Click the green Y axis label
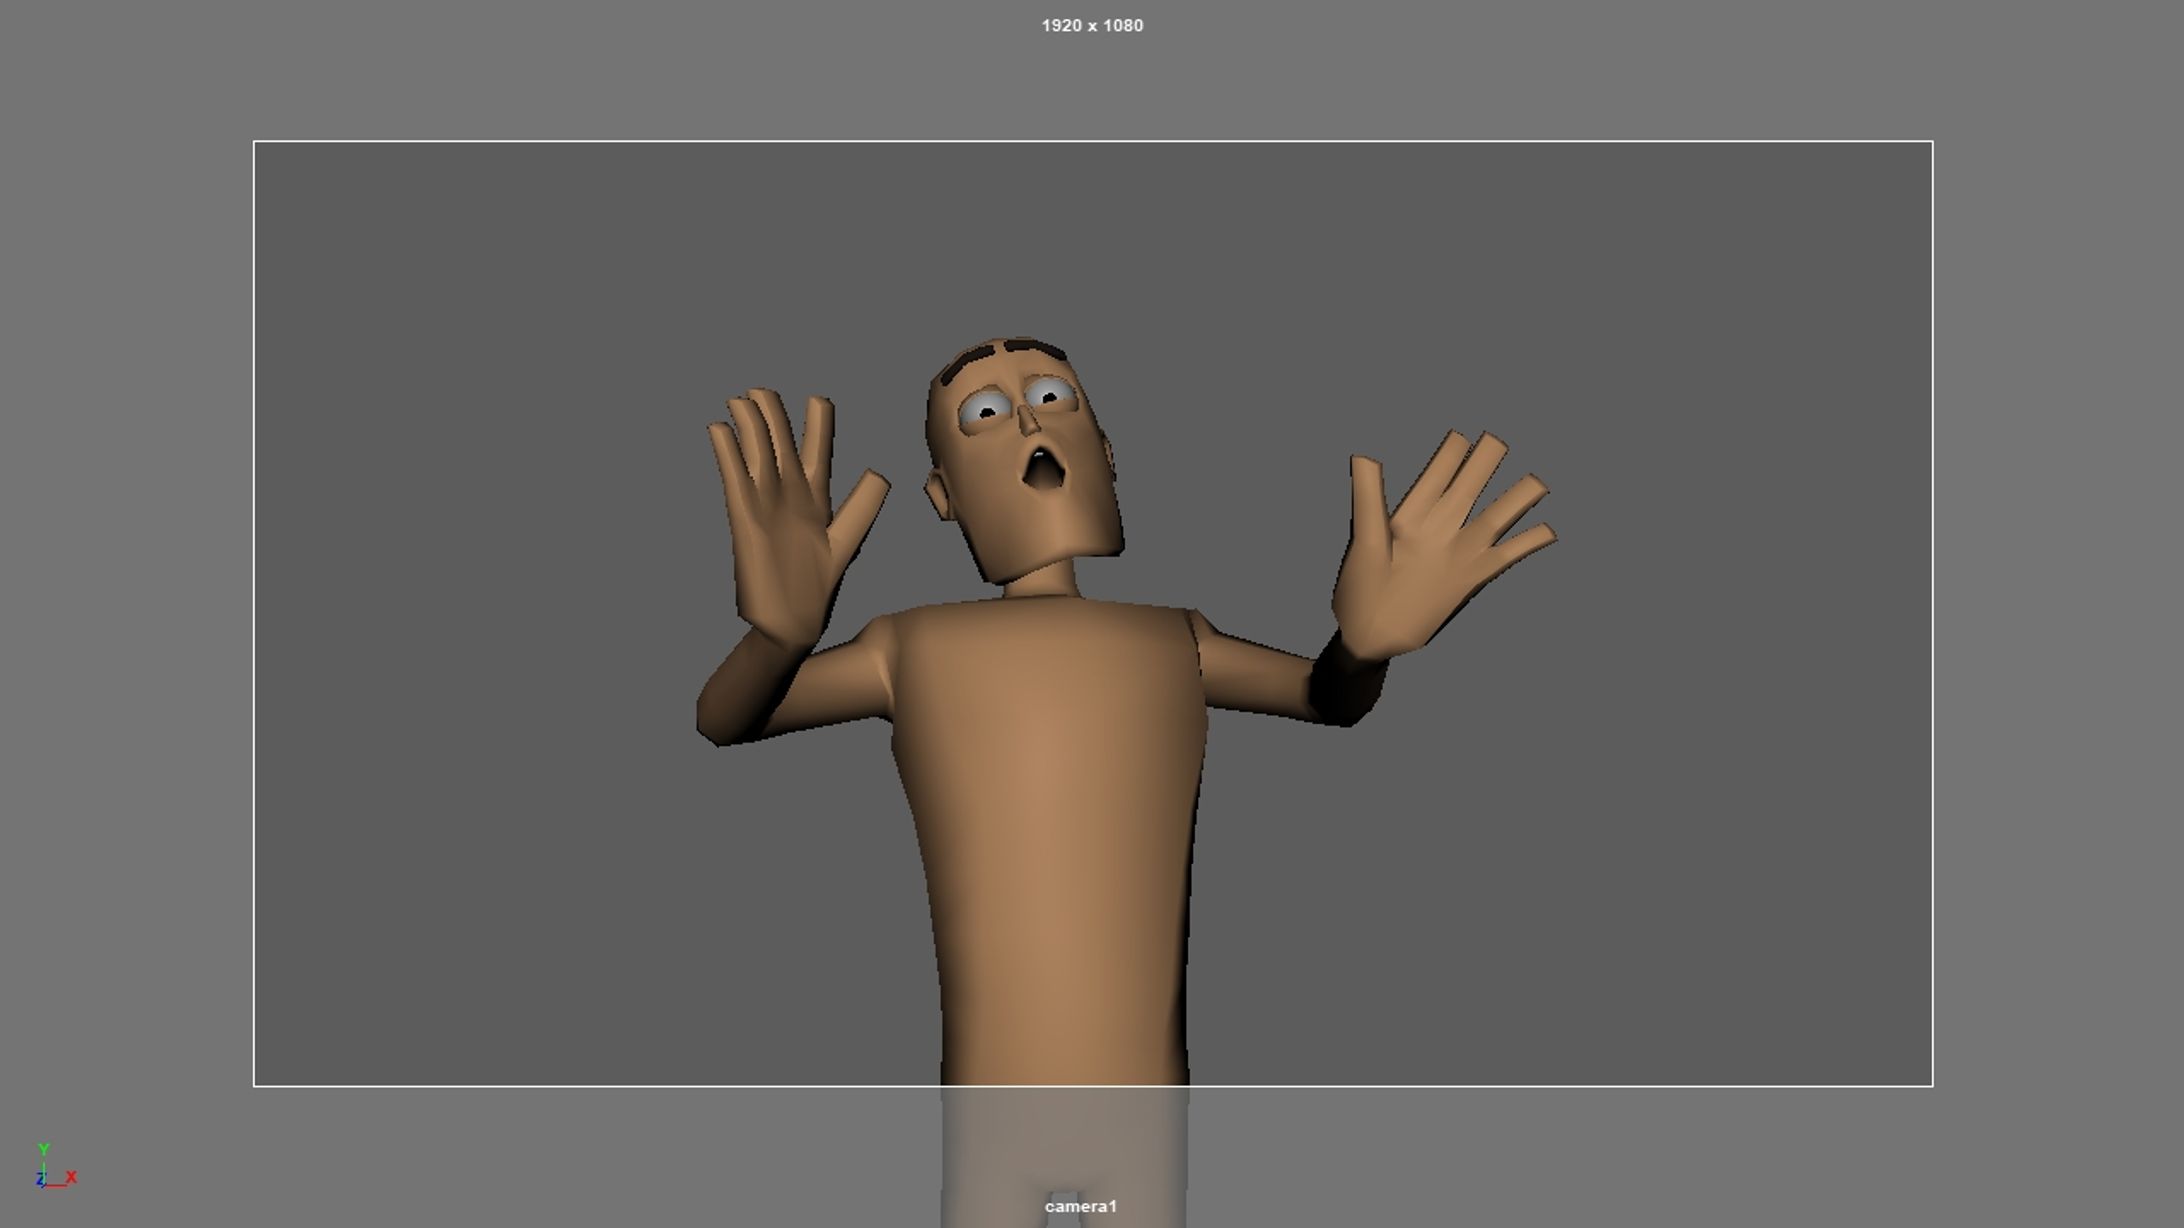 (43, 1150)
